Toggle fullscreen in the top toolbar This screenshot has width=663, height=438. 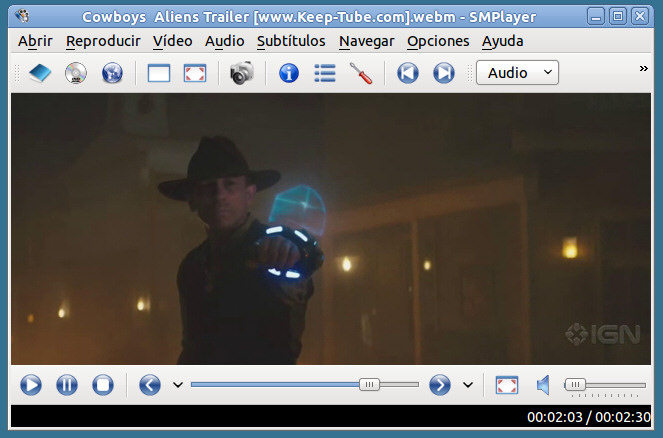[195, 73]
